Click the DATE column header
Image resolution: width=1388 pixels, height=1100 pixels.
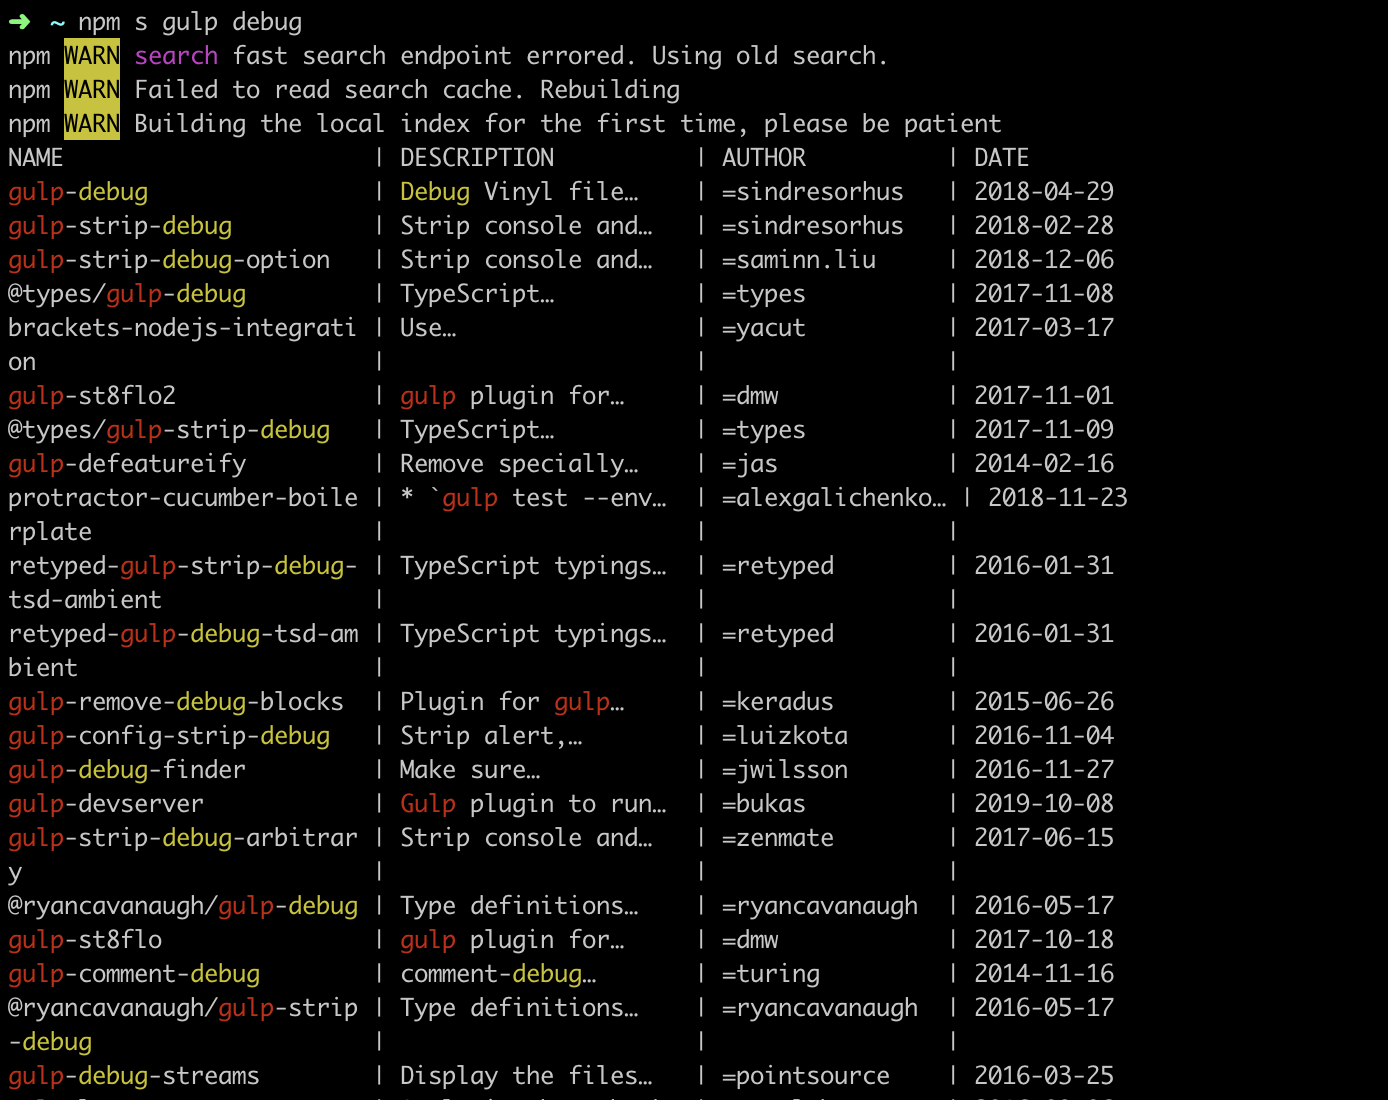coord(1000,157)
